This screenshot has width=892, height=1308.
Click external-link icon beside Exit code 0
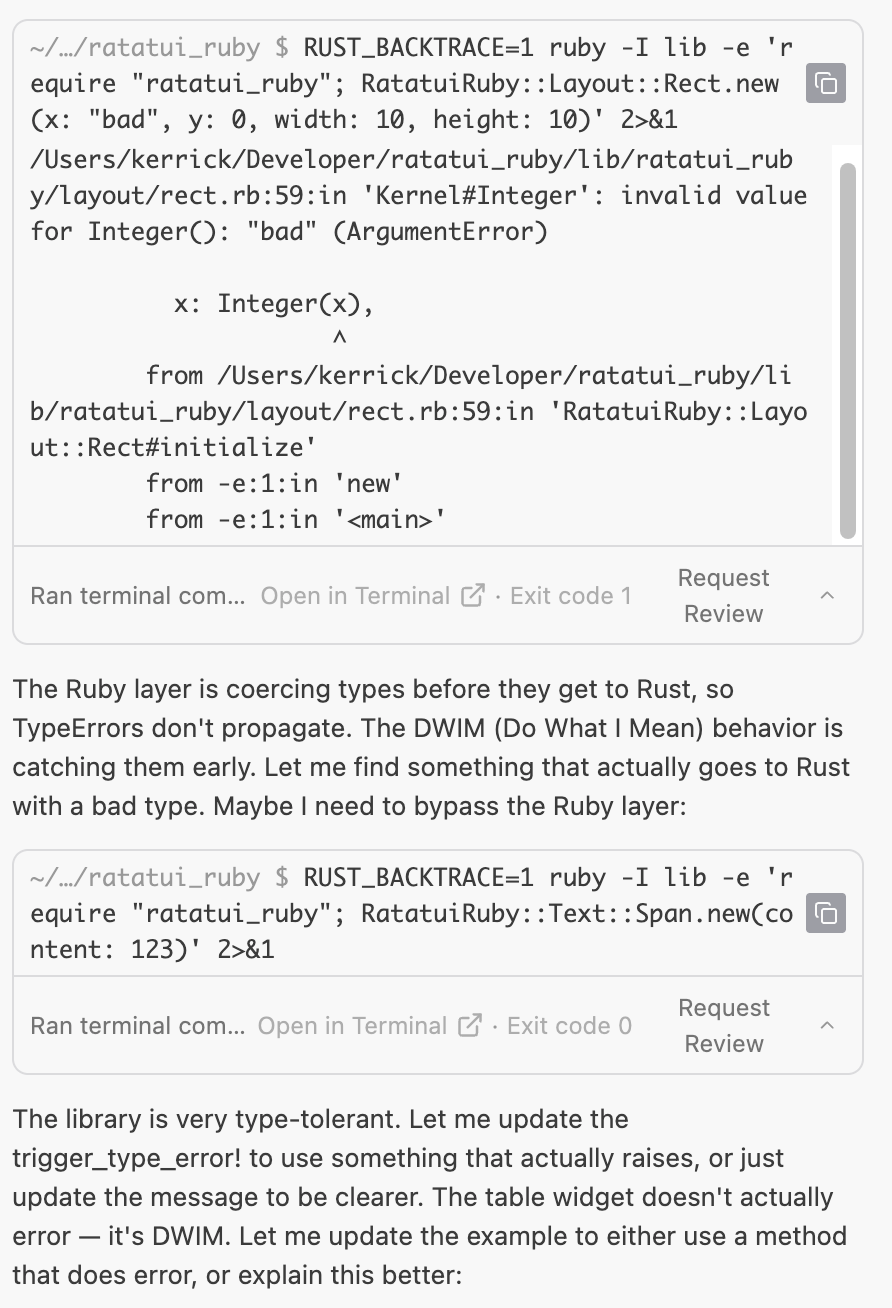point(469,1026)
